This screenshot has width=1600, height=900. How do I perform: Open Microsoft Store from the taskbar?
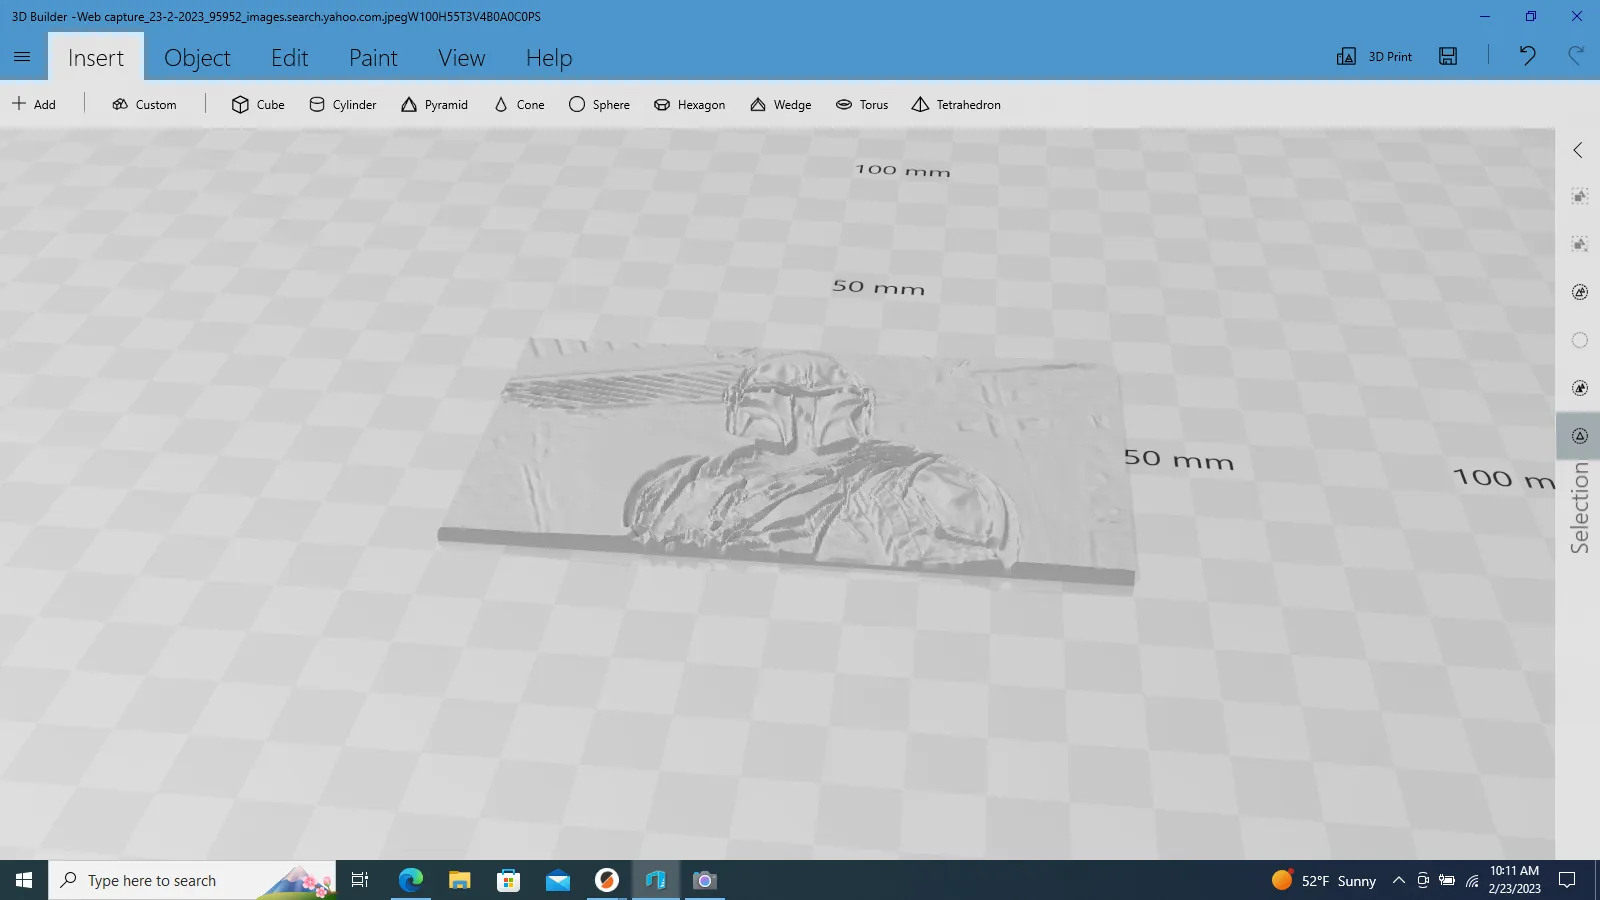pos(508,880)
